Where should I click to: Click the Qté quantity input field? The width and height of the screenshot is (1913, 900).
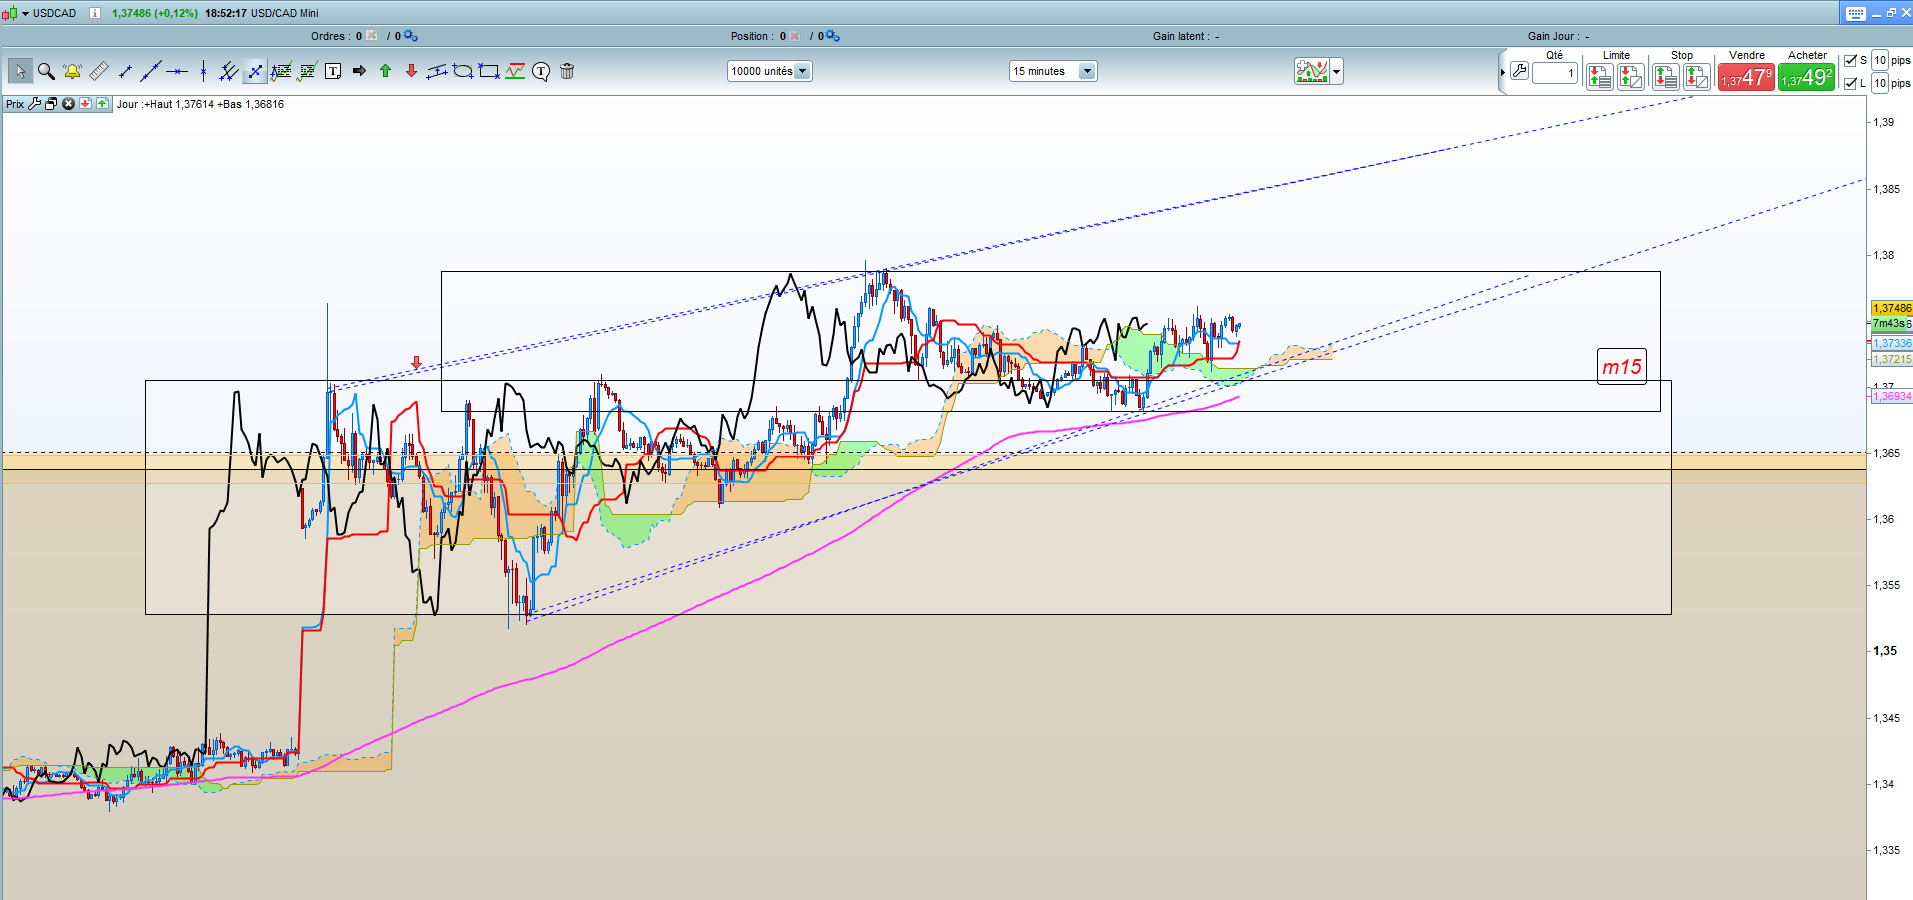[1555, 73]
